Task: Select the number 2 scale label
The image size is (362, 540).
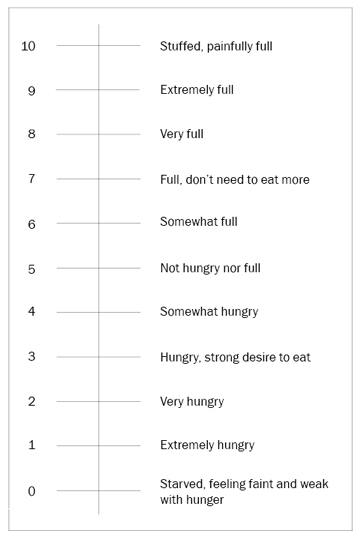Action: pyautogui.click(x=31, y=401)
